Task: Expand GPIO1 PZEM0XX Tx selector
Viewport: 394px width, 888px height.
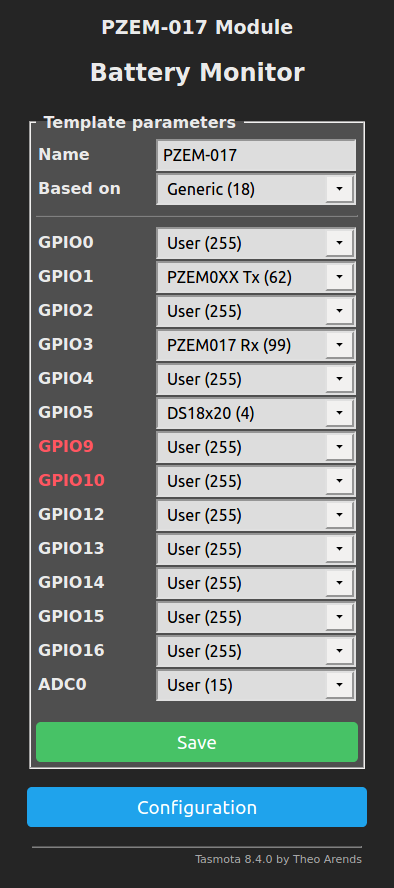Action: (256, 278)
